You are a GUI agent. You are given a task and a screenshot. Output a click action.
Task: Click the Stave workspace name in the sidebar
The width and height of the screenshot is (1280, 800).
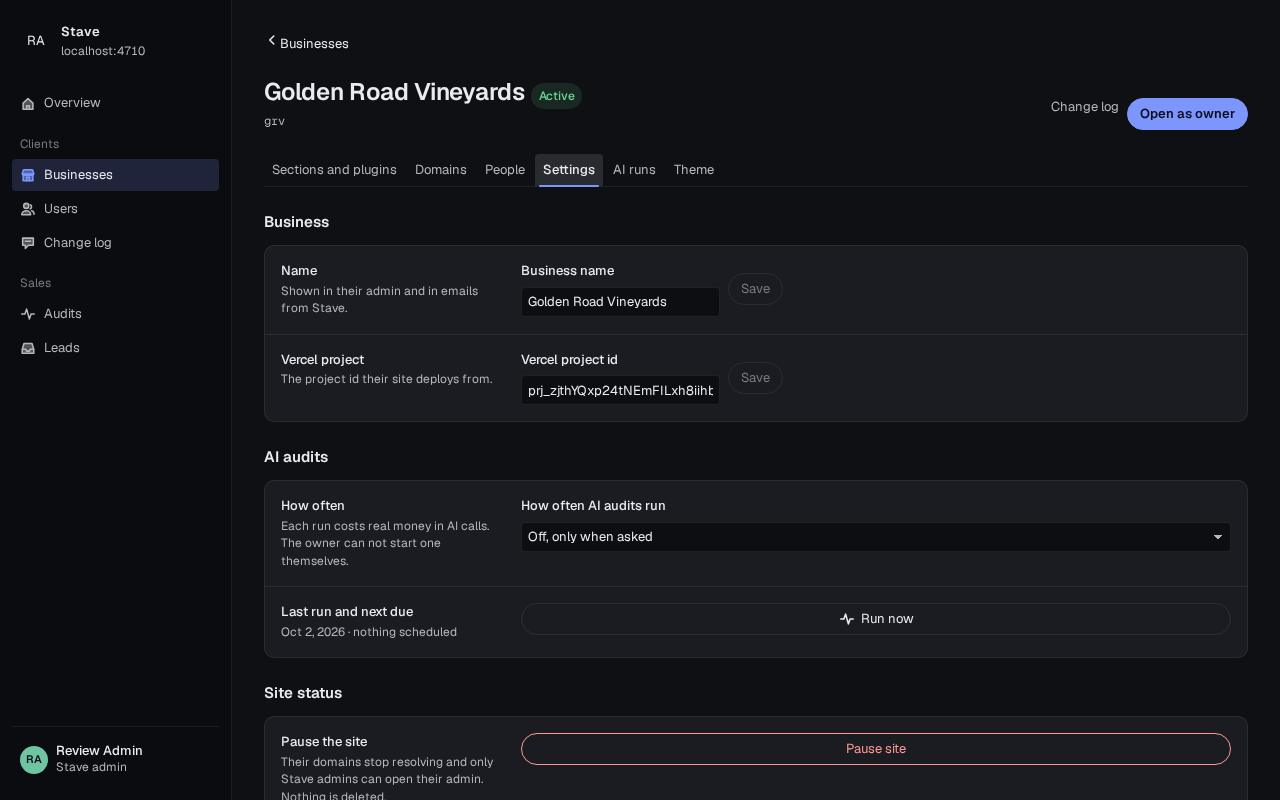[80, 32]
